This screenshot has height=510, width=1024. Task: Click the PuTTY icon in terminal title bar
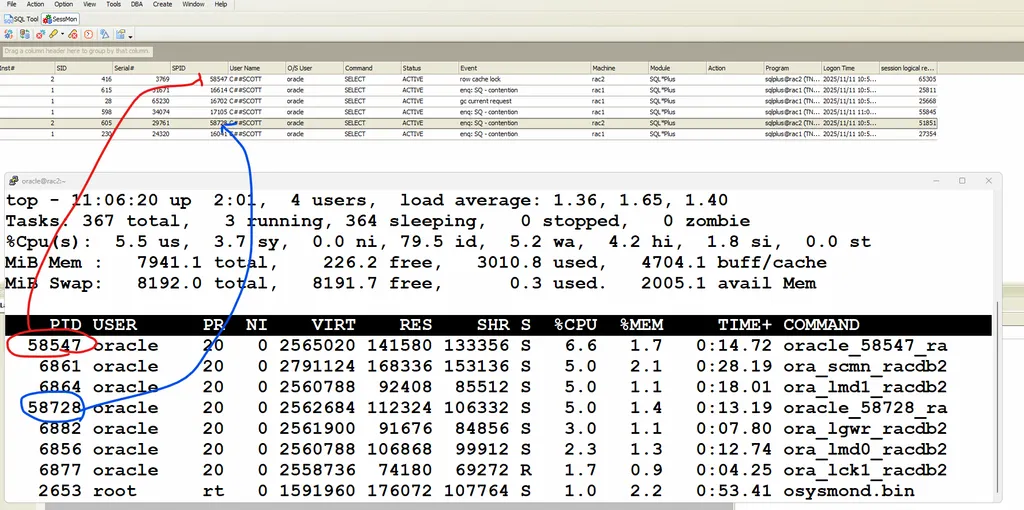[x=13, y=181]
